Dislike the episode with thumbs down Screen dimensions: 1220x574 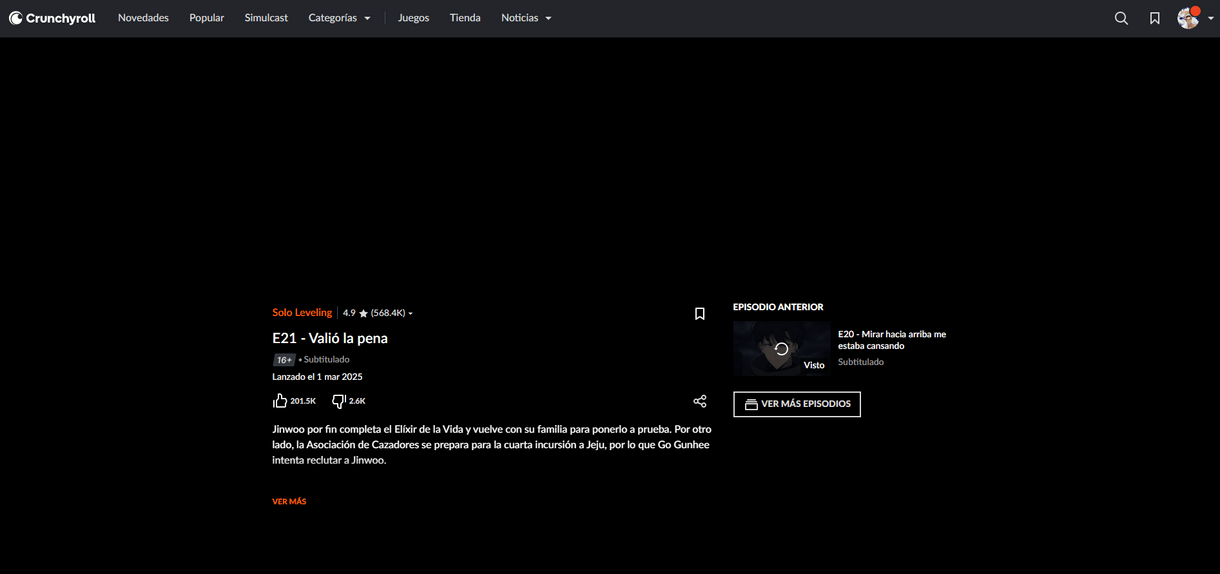(x=339, y=401)
